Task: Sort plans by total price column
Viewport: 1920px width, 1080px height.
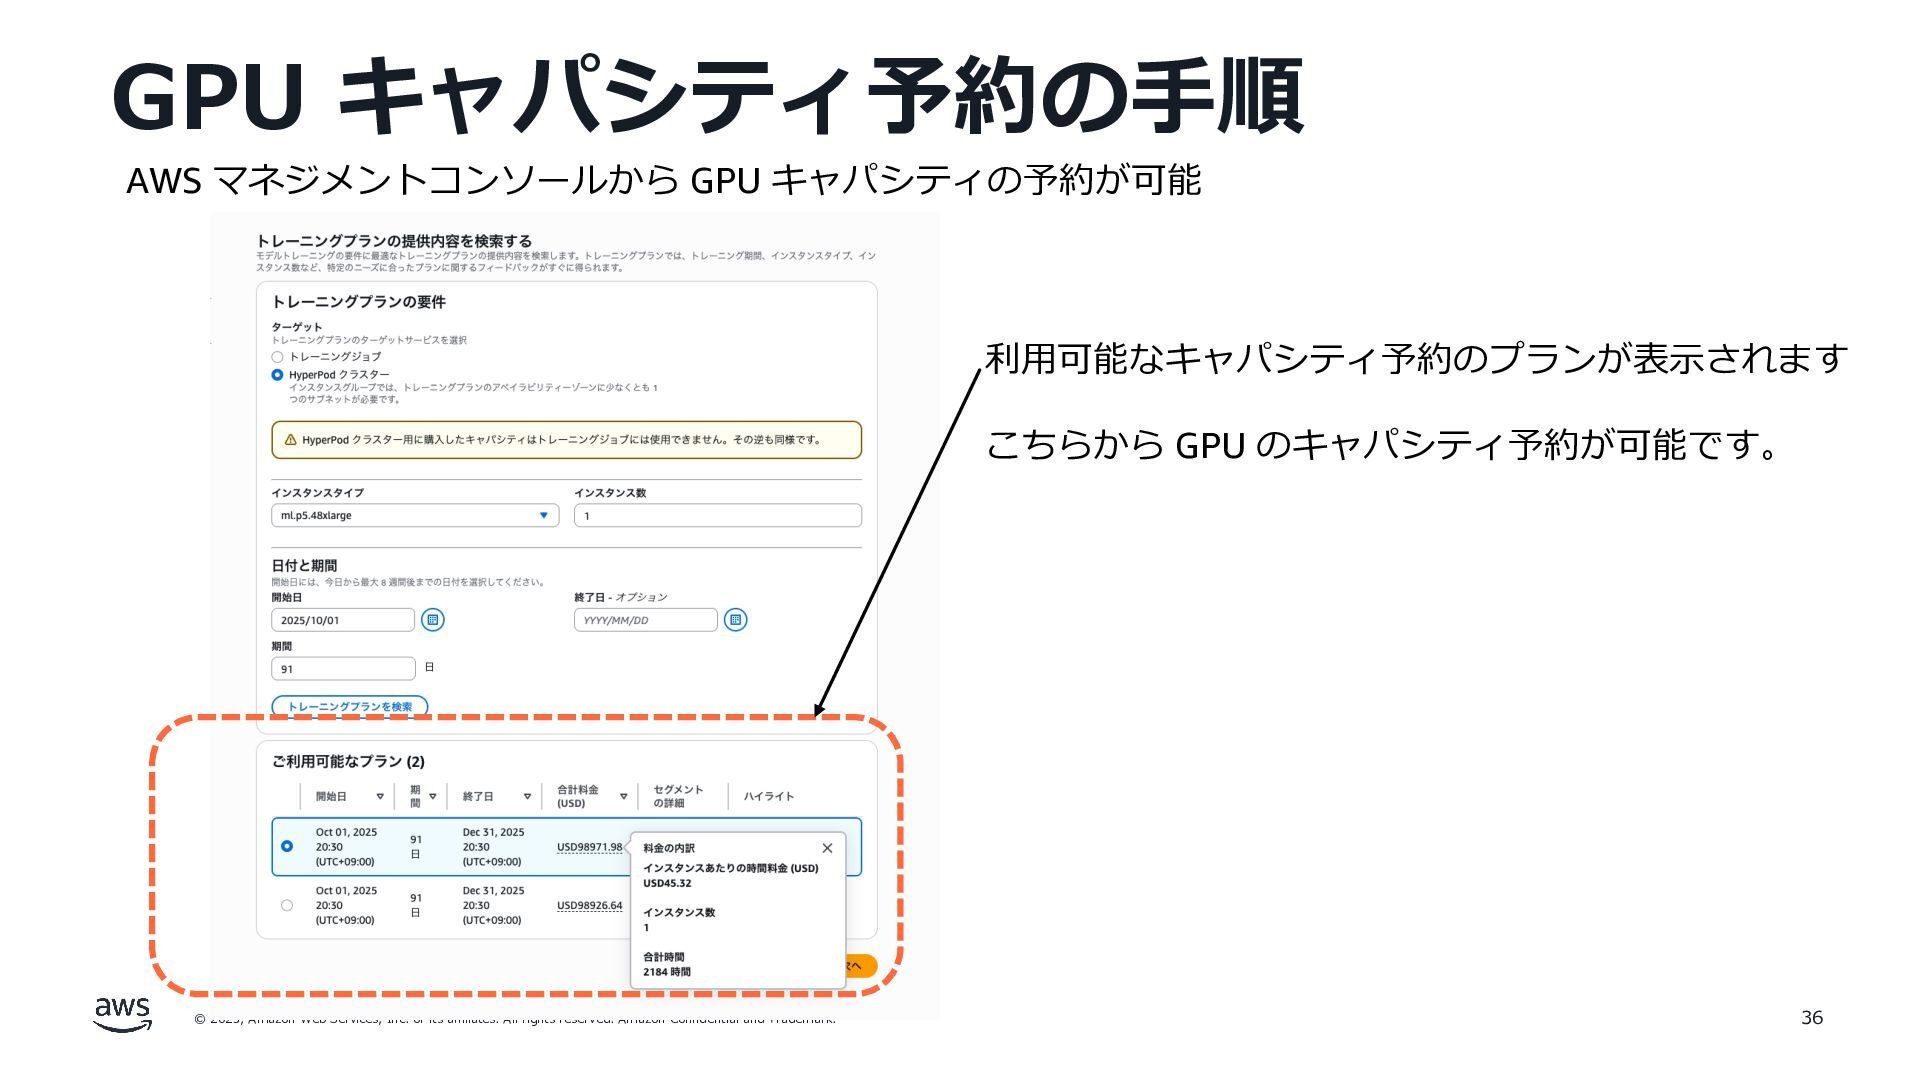Action: coord(623,797)
